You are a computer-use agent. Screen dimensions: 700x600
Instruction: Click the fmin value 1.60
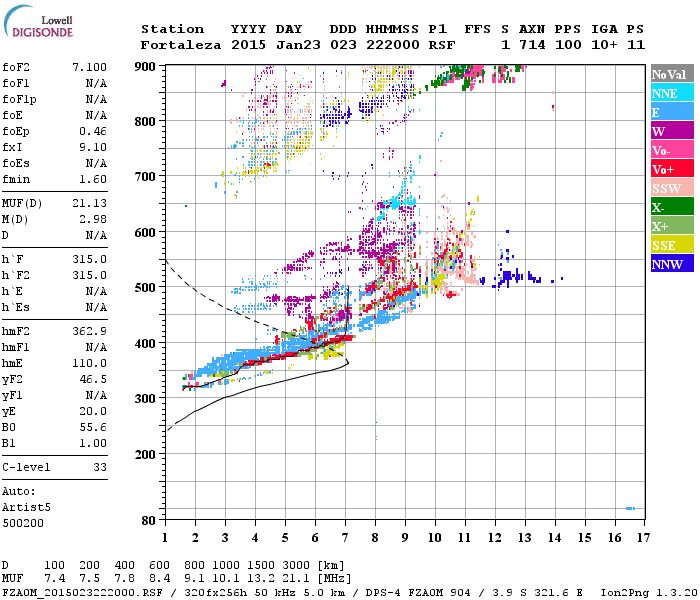93,179
